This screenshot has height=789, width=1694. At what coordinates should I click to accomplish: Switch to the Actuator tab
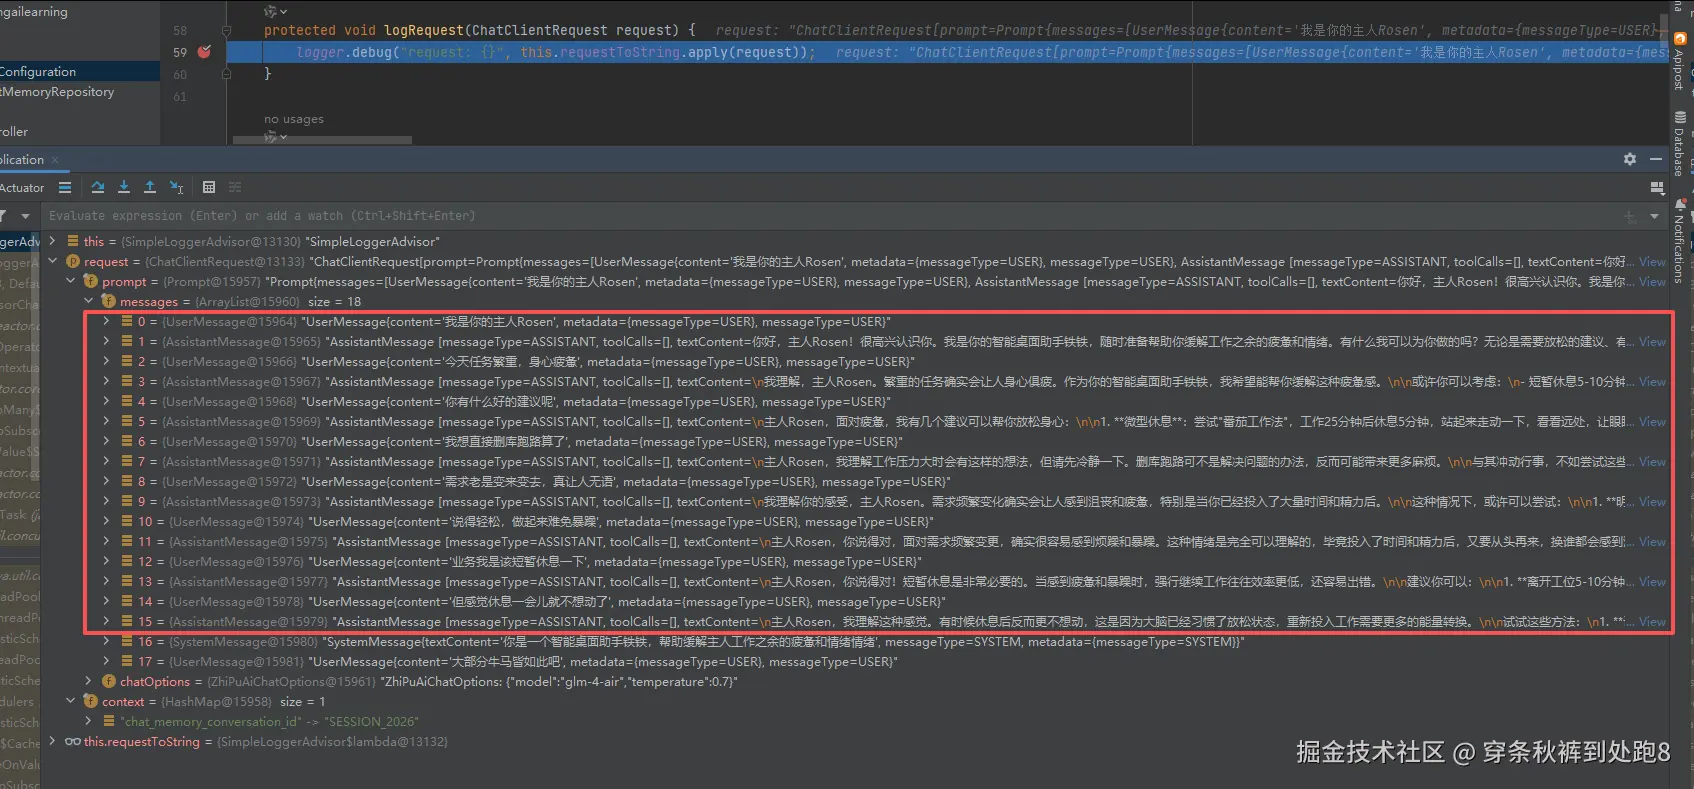pos(22,188)
